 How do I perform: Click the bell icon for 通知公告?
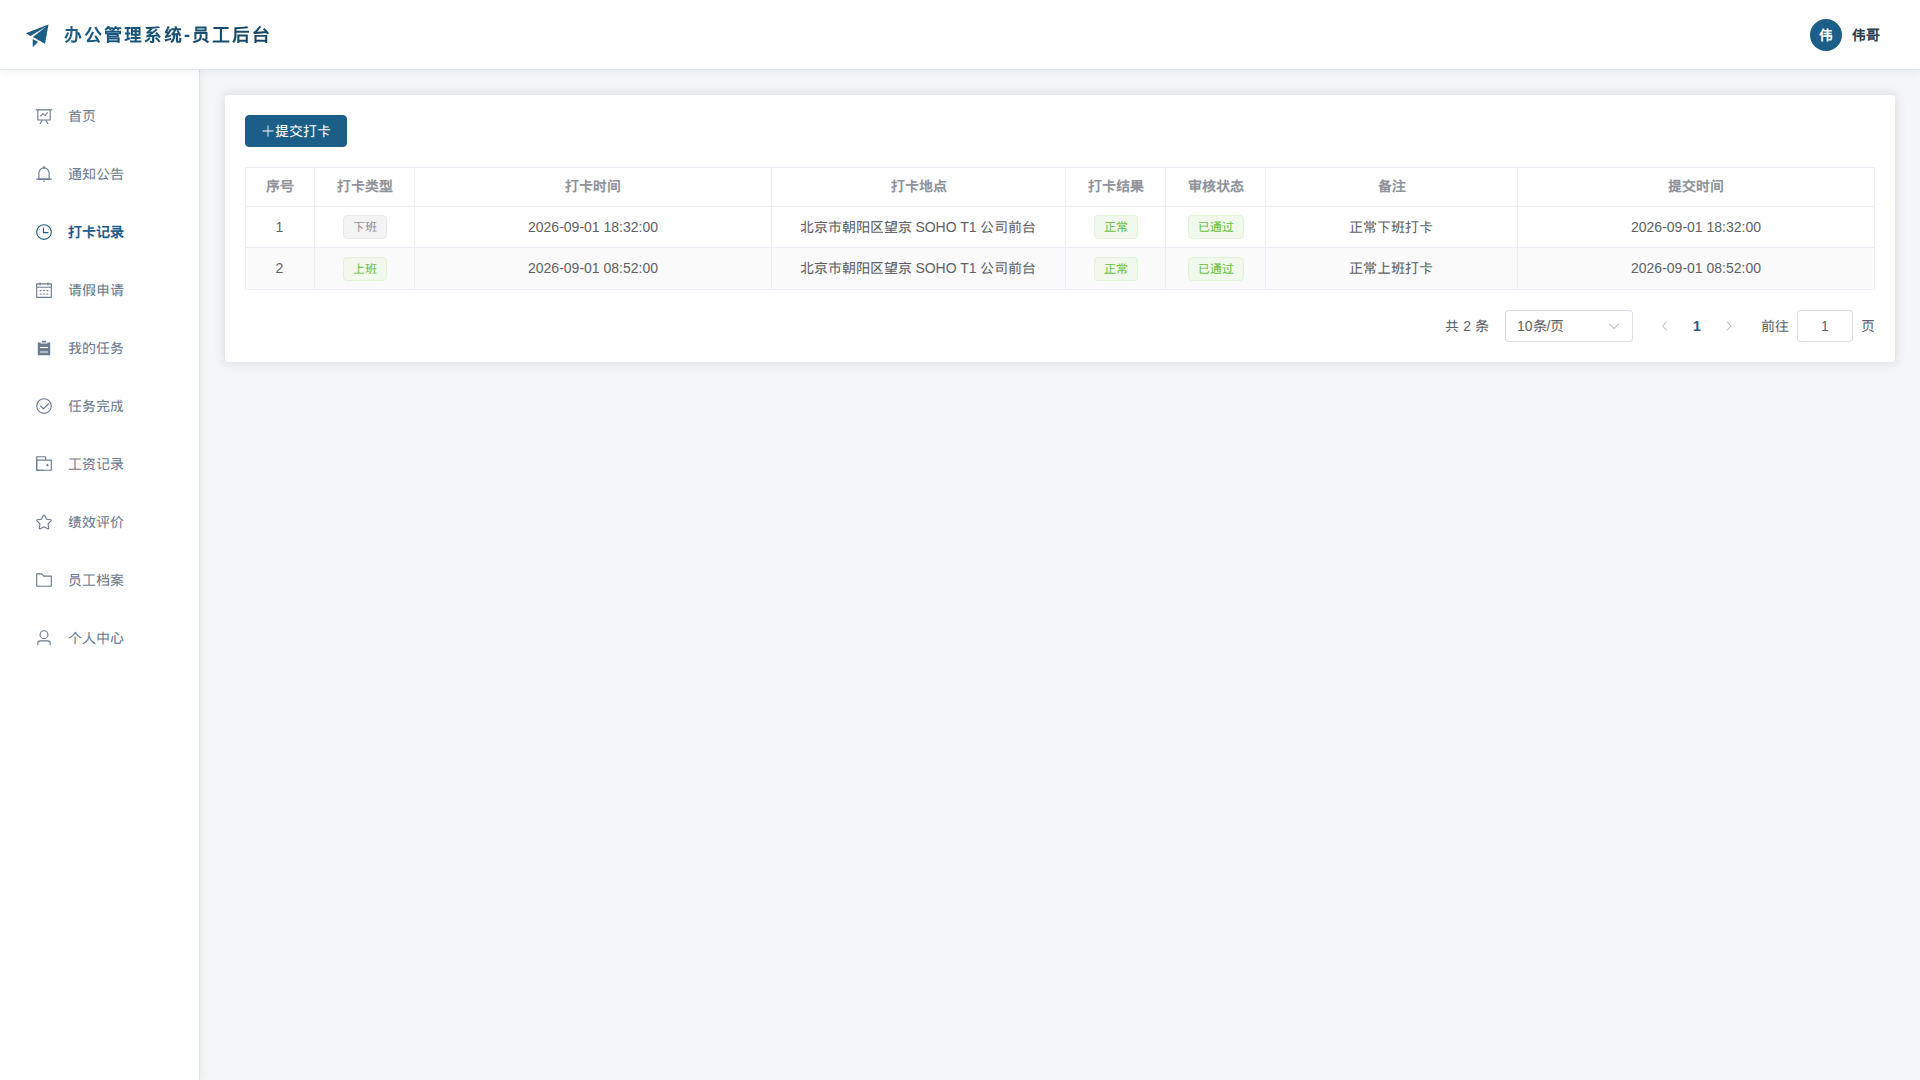click(x=44, y=174)
